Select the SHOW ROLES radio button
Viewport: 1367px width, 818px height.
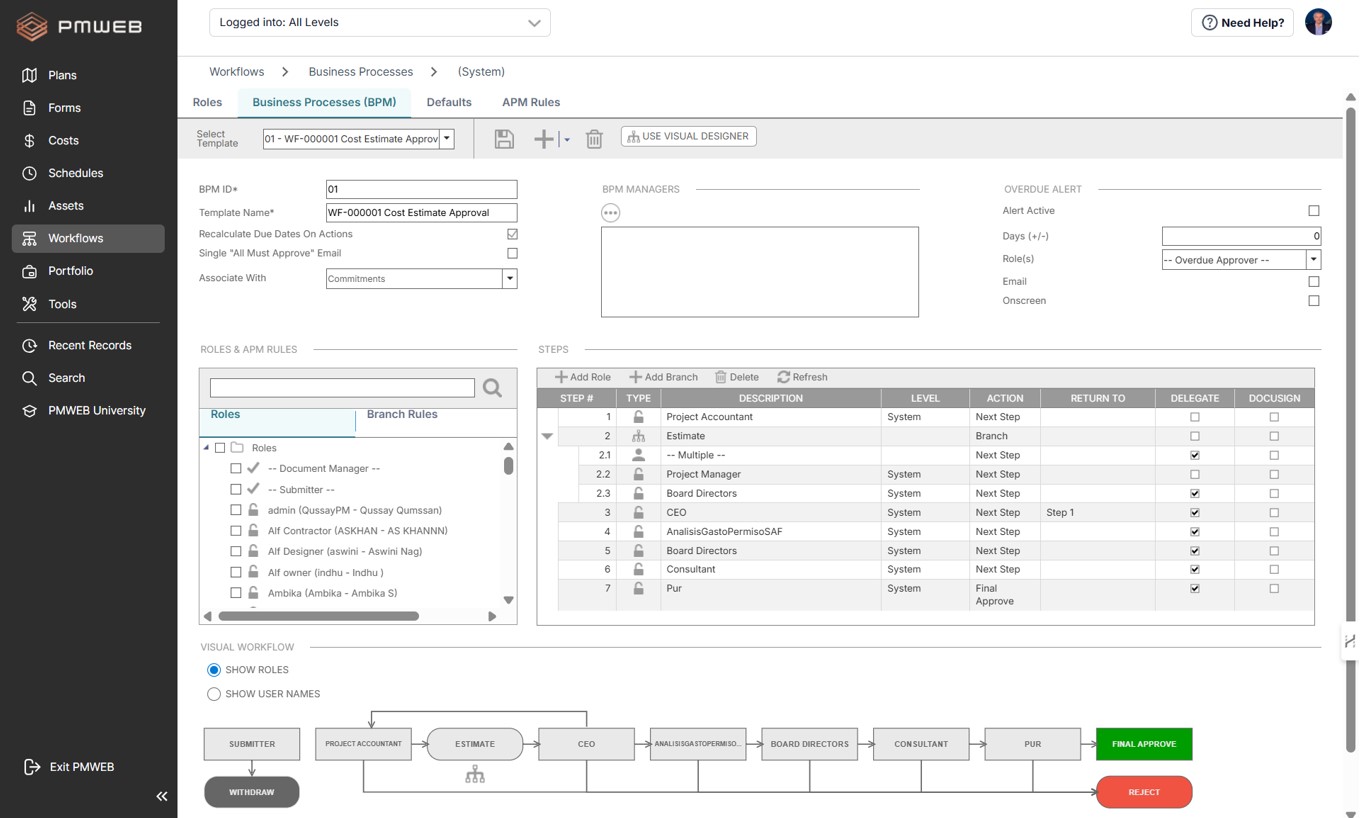(x=214, y=670)
